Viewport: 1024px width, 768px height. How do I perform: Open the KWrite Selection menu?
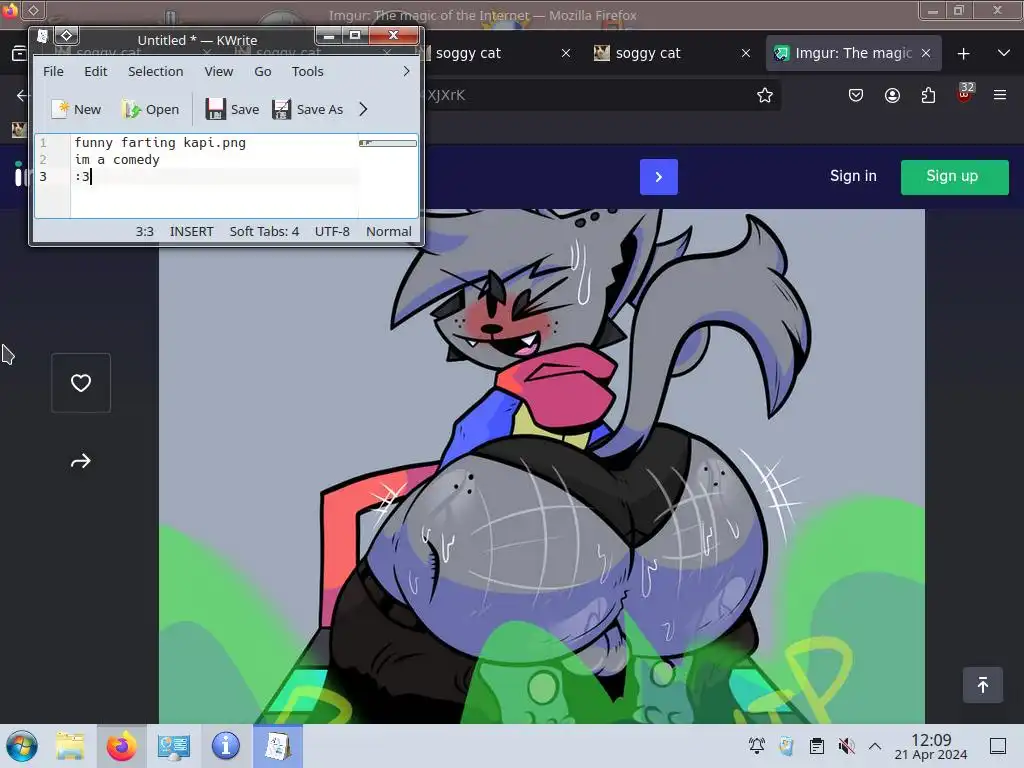click(155, 71)
